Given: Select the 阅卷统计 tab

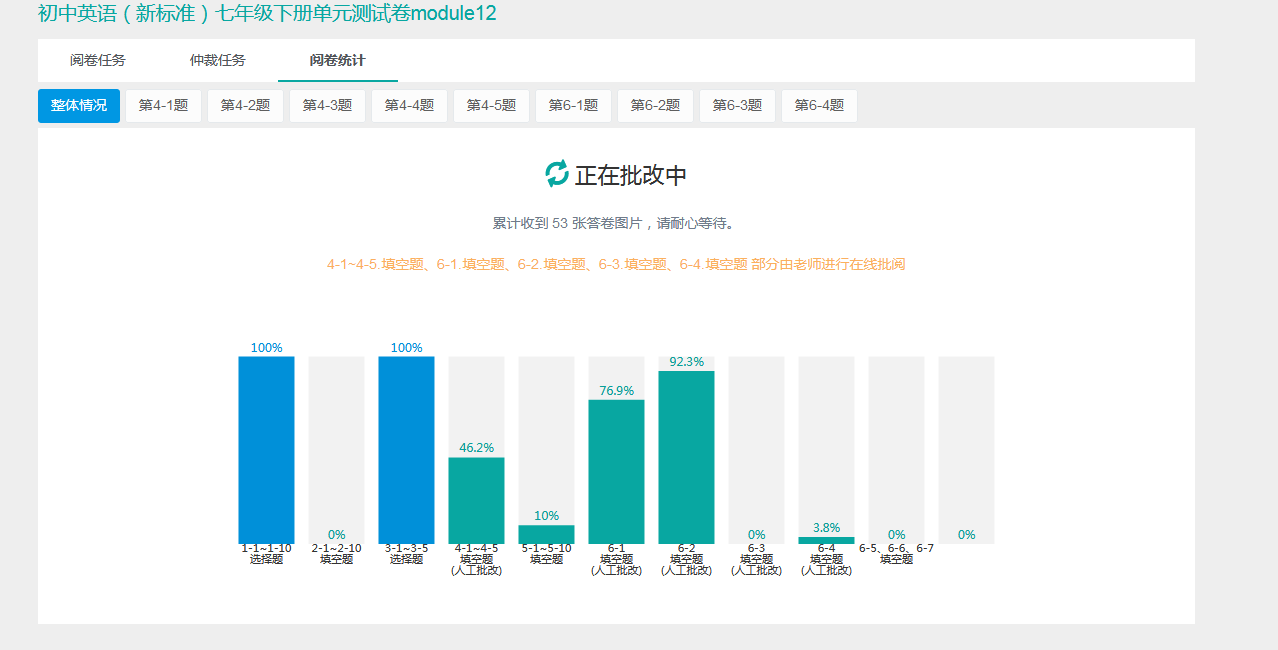Looking at the screenshot, I should (338, 60).
